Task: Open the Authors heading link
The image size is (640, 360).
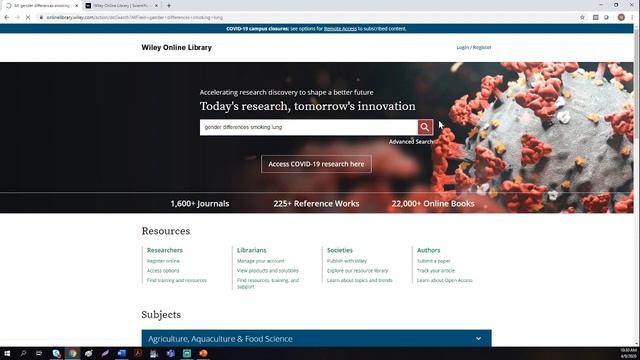Action: point(429,250)
